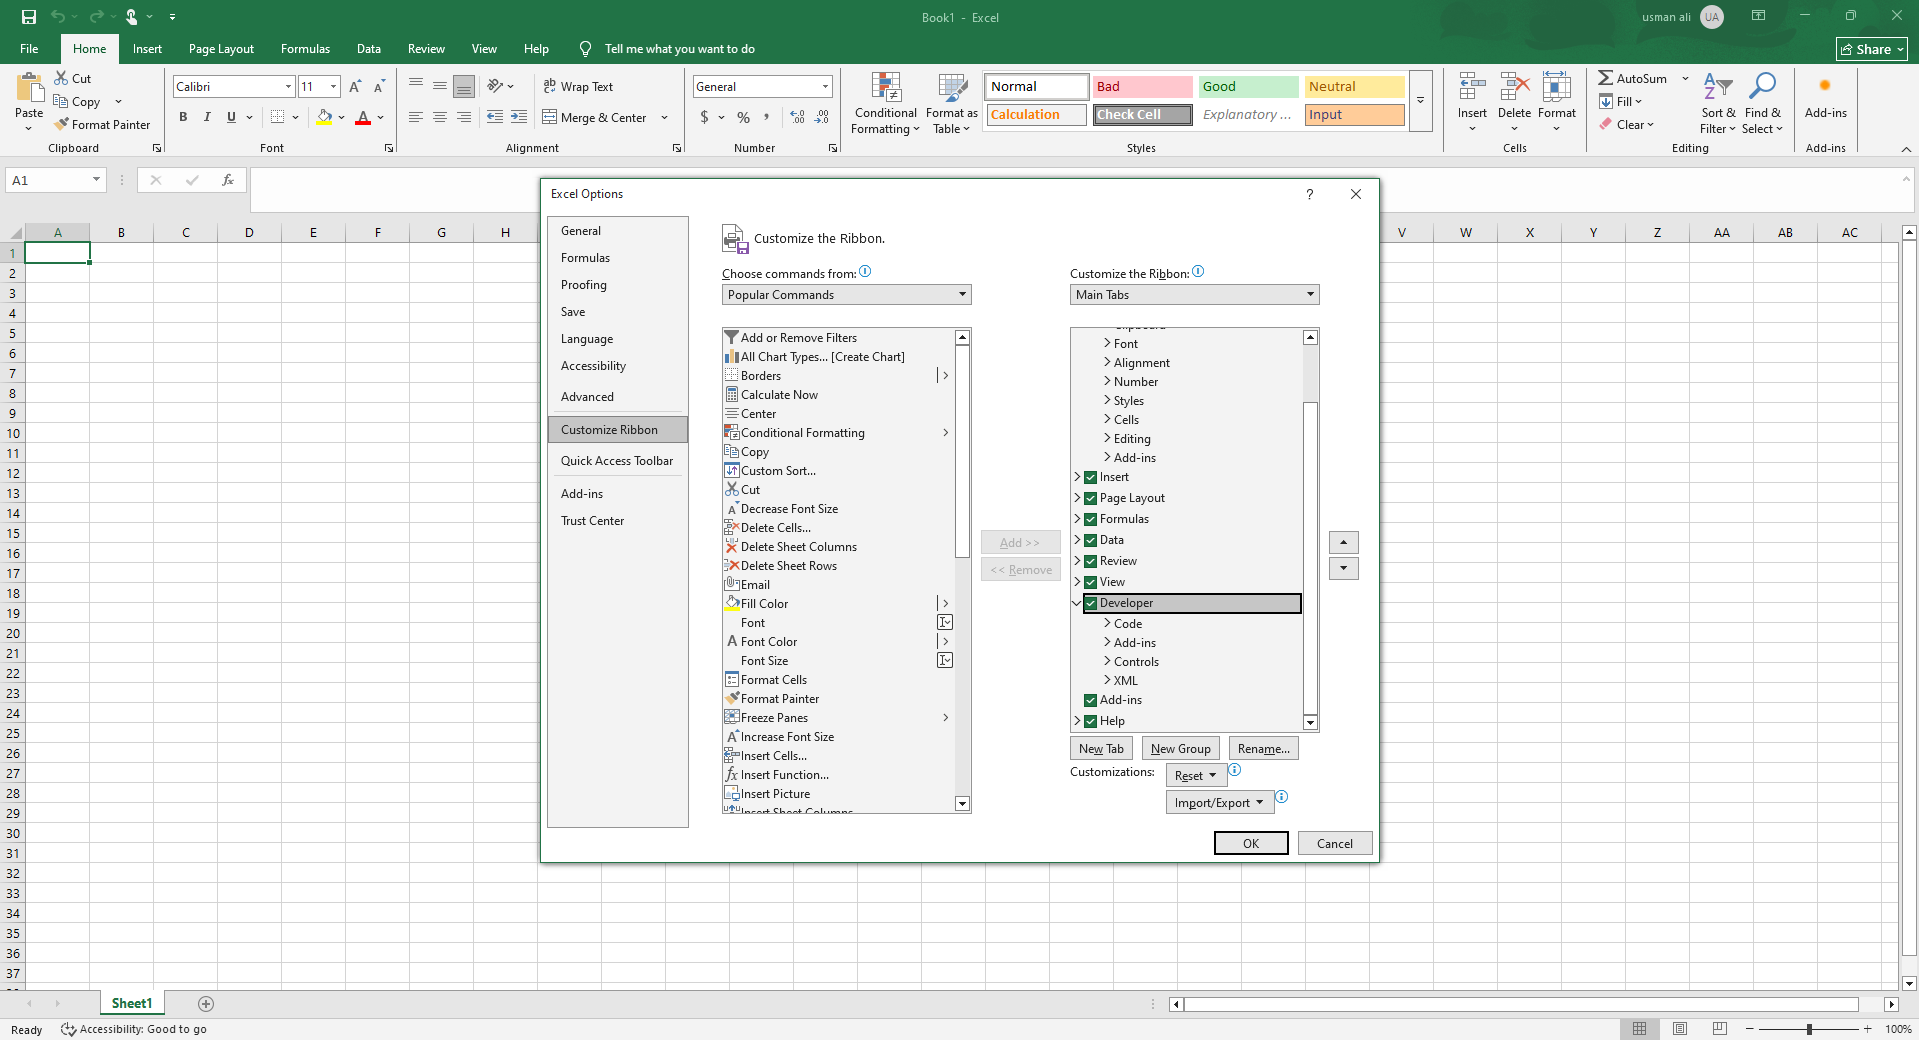Click the Rename... button
The height and width of the screenshot is (1040, 1919).
point(1263,749)
